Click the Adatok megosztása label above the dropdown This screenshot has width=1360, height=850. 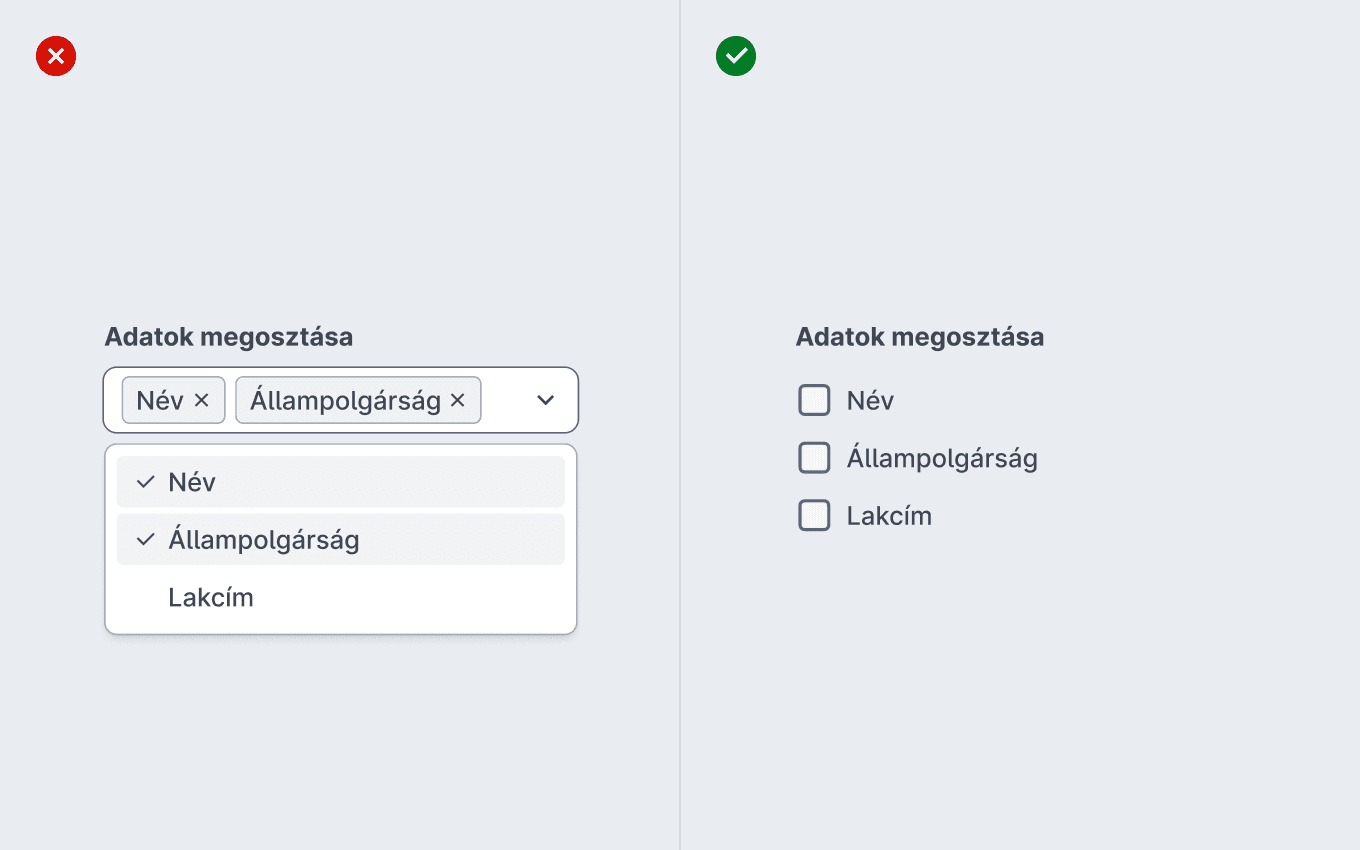(229, 337)
